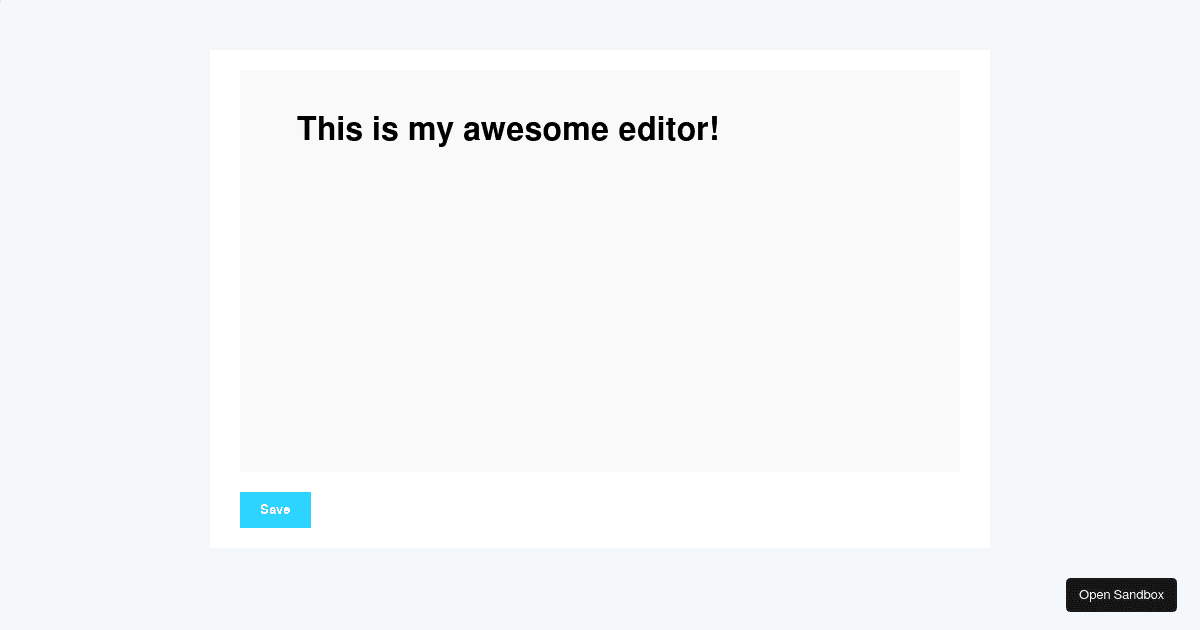This screenshot has width=1200, height=630.
Task: Click the page background right of the card
Action: [x=1095, y=300]
